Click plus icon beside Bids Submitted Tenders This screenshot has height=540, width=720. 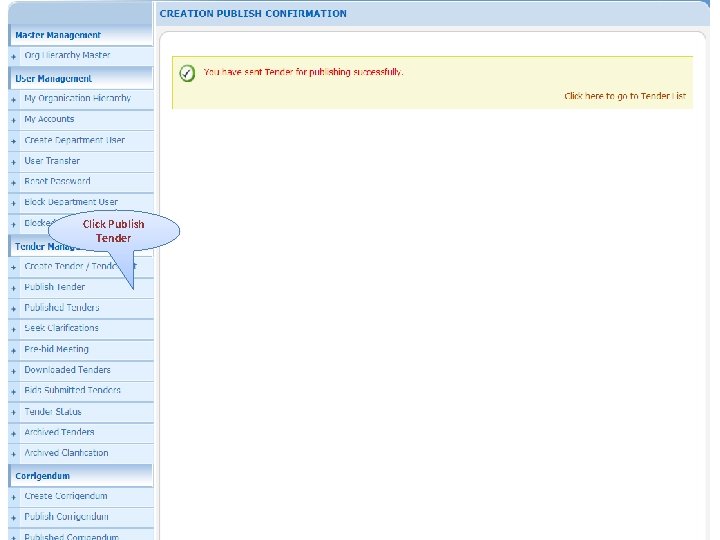click(14, 392)
